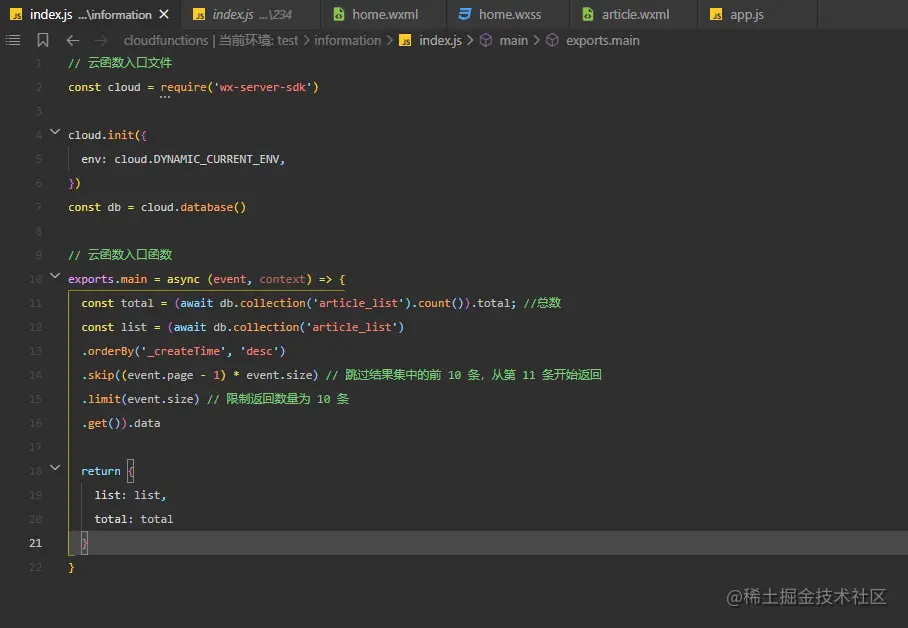
Task: Collapse the cloud.init block fold arrow
Action: point(55,132)
